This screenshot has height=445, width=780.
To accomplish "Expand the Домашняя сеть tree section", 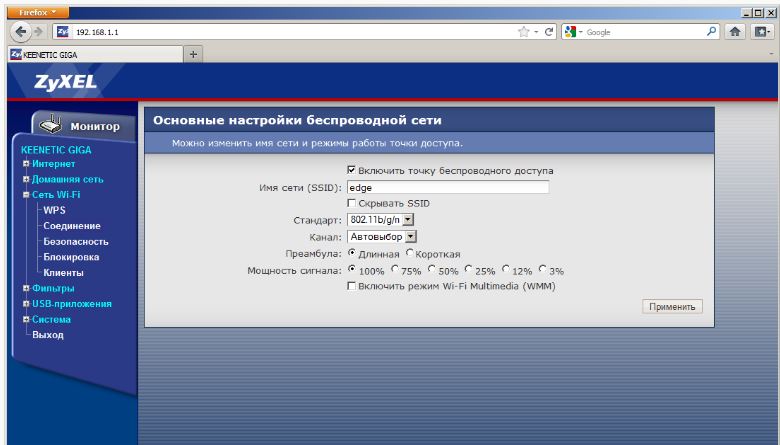I will point(26,179).
